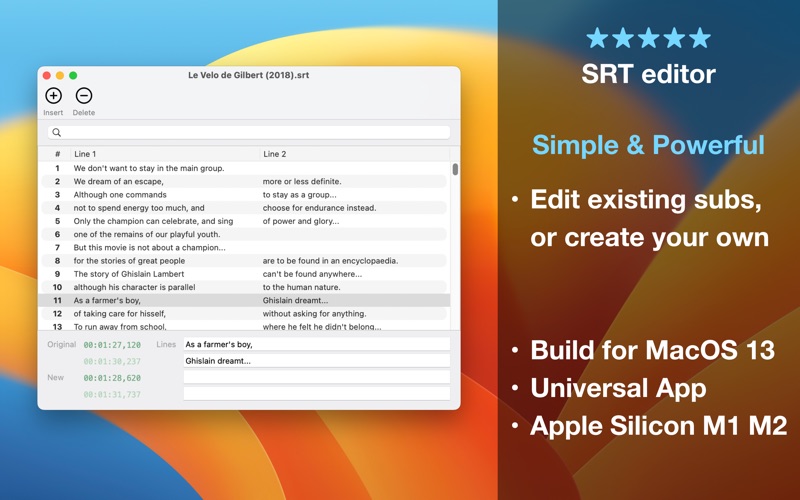Select row 'Only the champion can celebrate, and sing'
The width and height of the screenshot is (800, 500).
(x=244, y=221)
